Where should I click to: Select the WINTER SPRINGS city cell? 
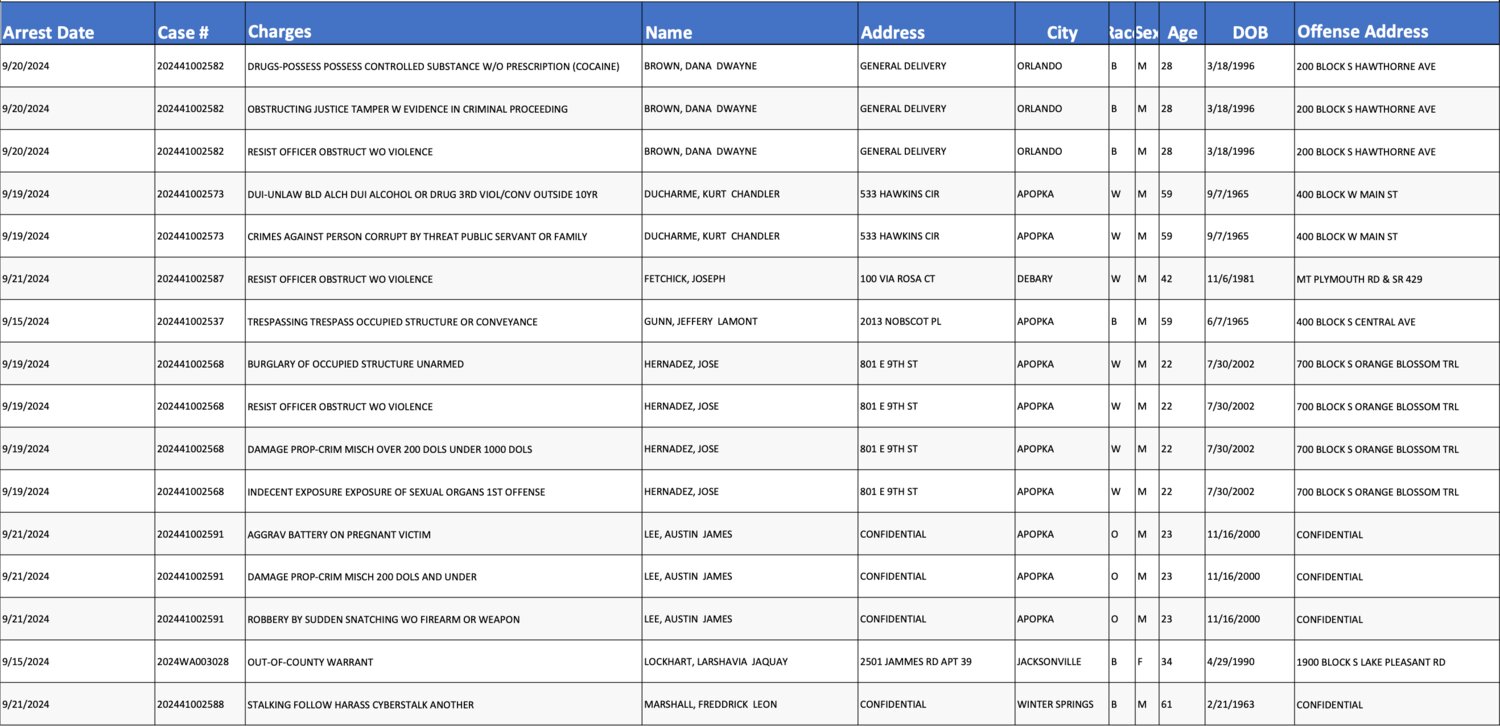point(1061,704)
